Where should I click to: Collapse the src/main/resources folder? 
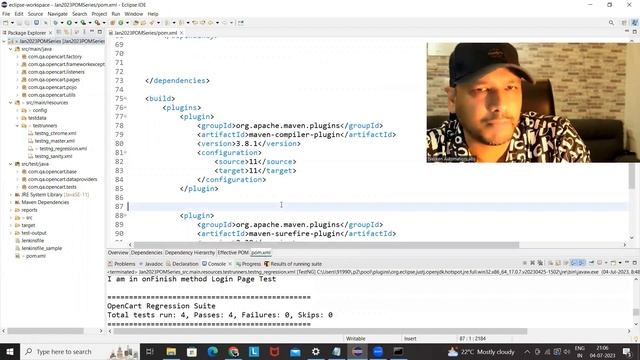coord(11,103)
